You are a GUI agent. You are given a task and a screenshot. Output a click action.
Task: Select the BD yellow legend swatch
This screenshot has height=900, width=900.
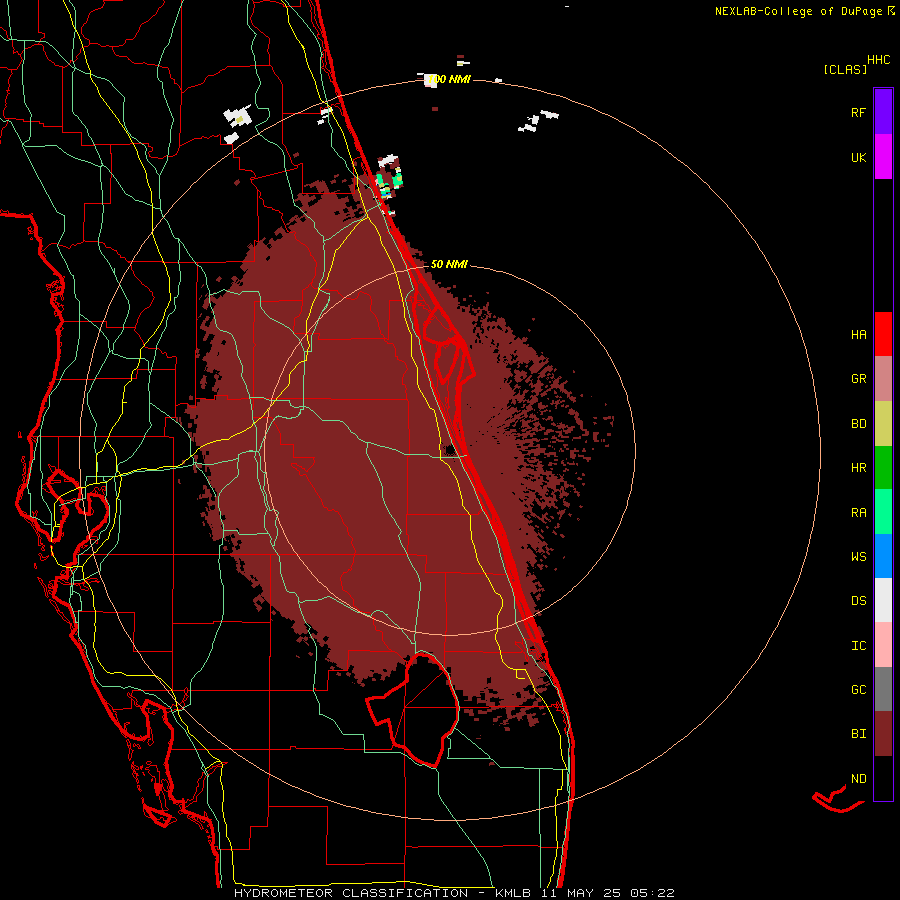point(883,424)
